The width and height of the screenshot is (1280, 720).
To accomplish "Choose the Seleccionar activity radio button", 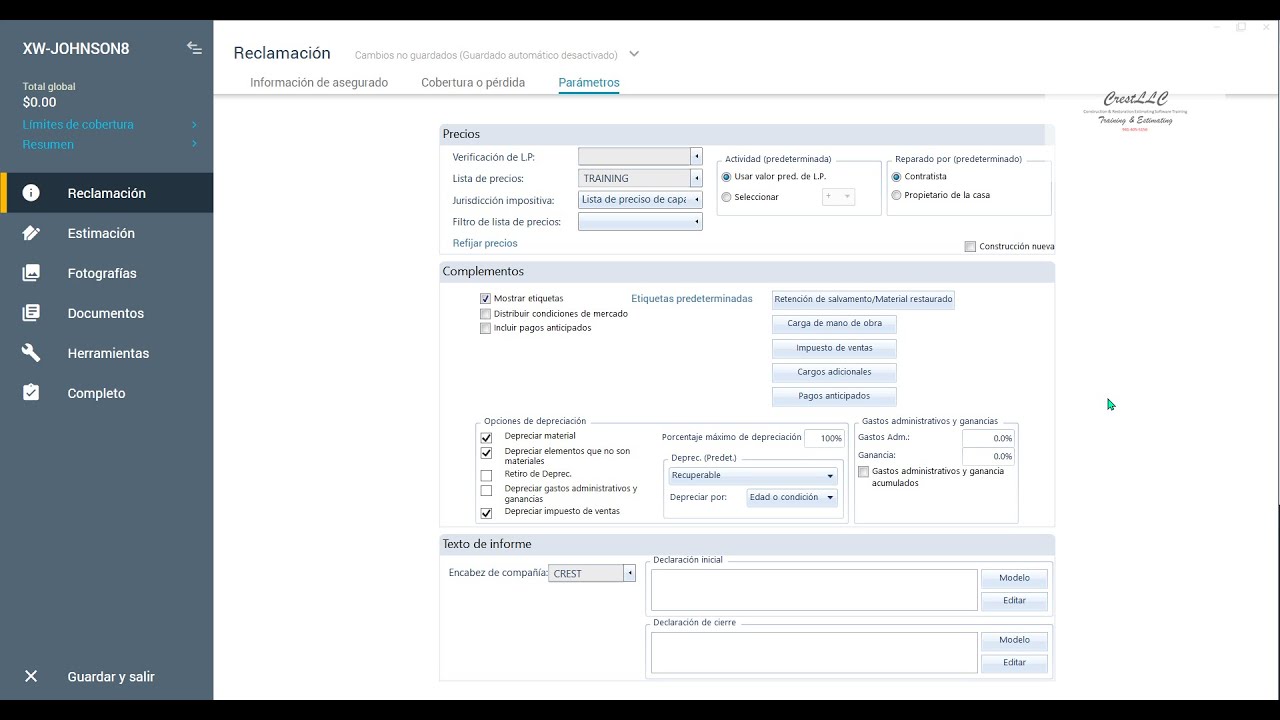I will pyautogui.click(x=727, y=197).
